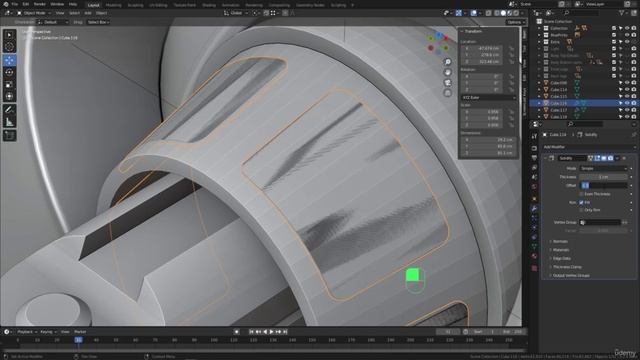
Task: Open the File menu
Action: click(14, 4)
